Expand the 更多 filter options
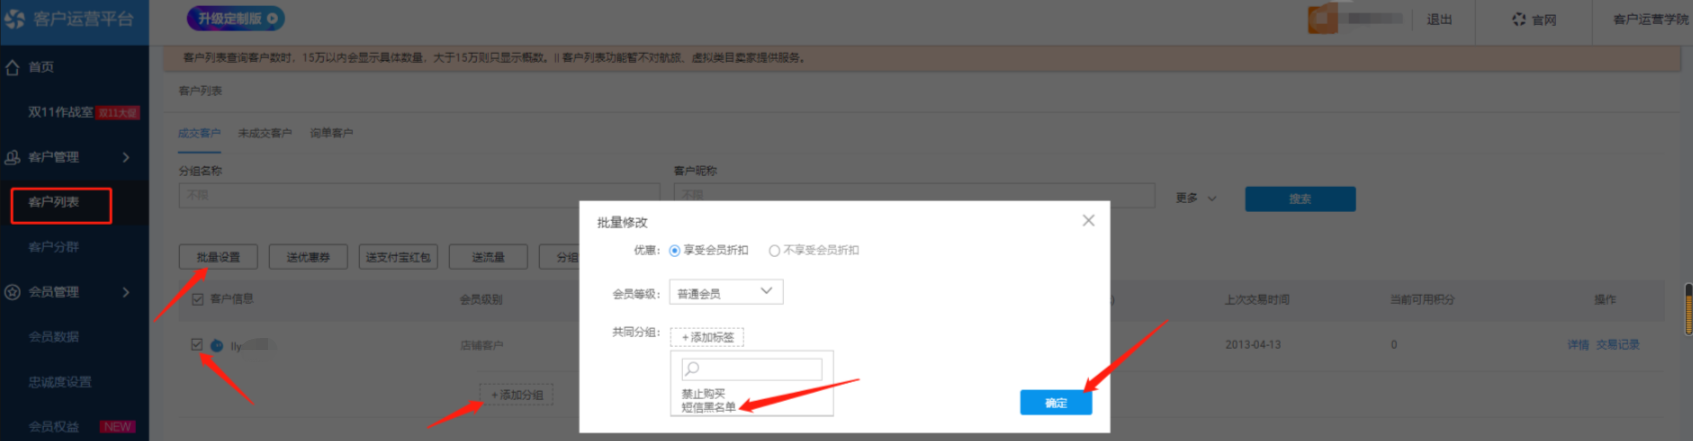This screenshot has width=1693, height=441. click(x=1196, y=198)
